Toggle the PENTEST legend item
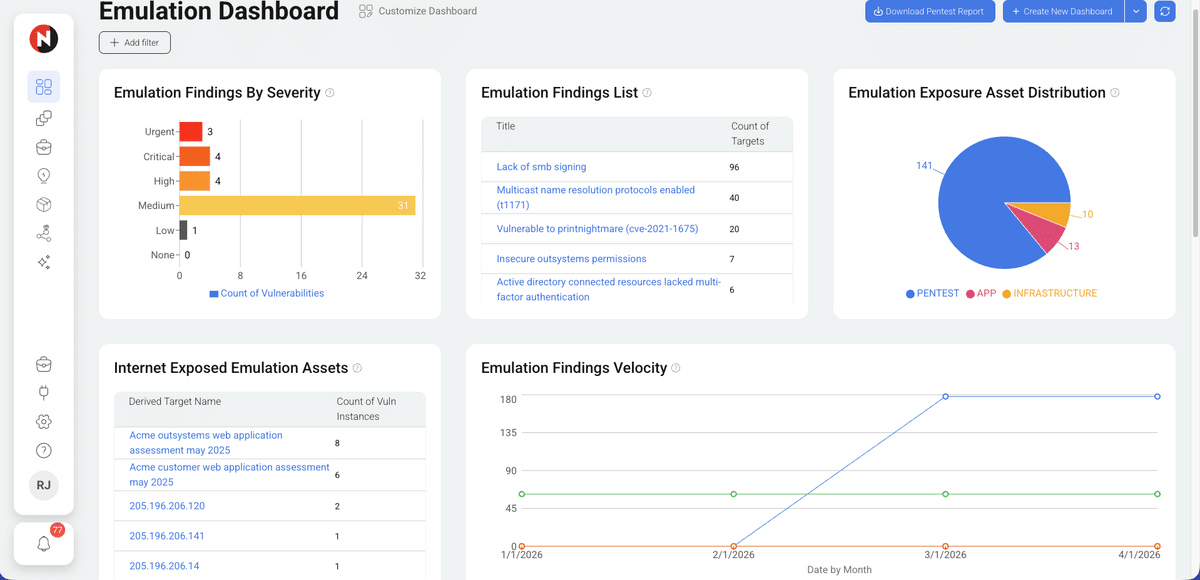Viewport: 1200px width, 580px height. tap(932, 294)
